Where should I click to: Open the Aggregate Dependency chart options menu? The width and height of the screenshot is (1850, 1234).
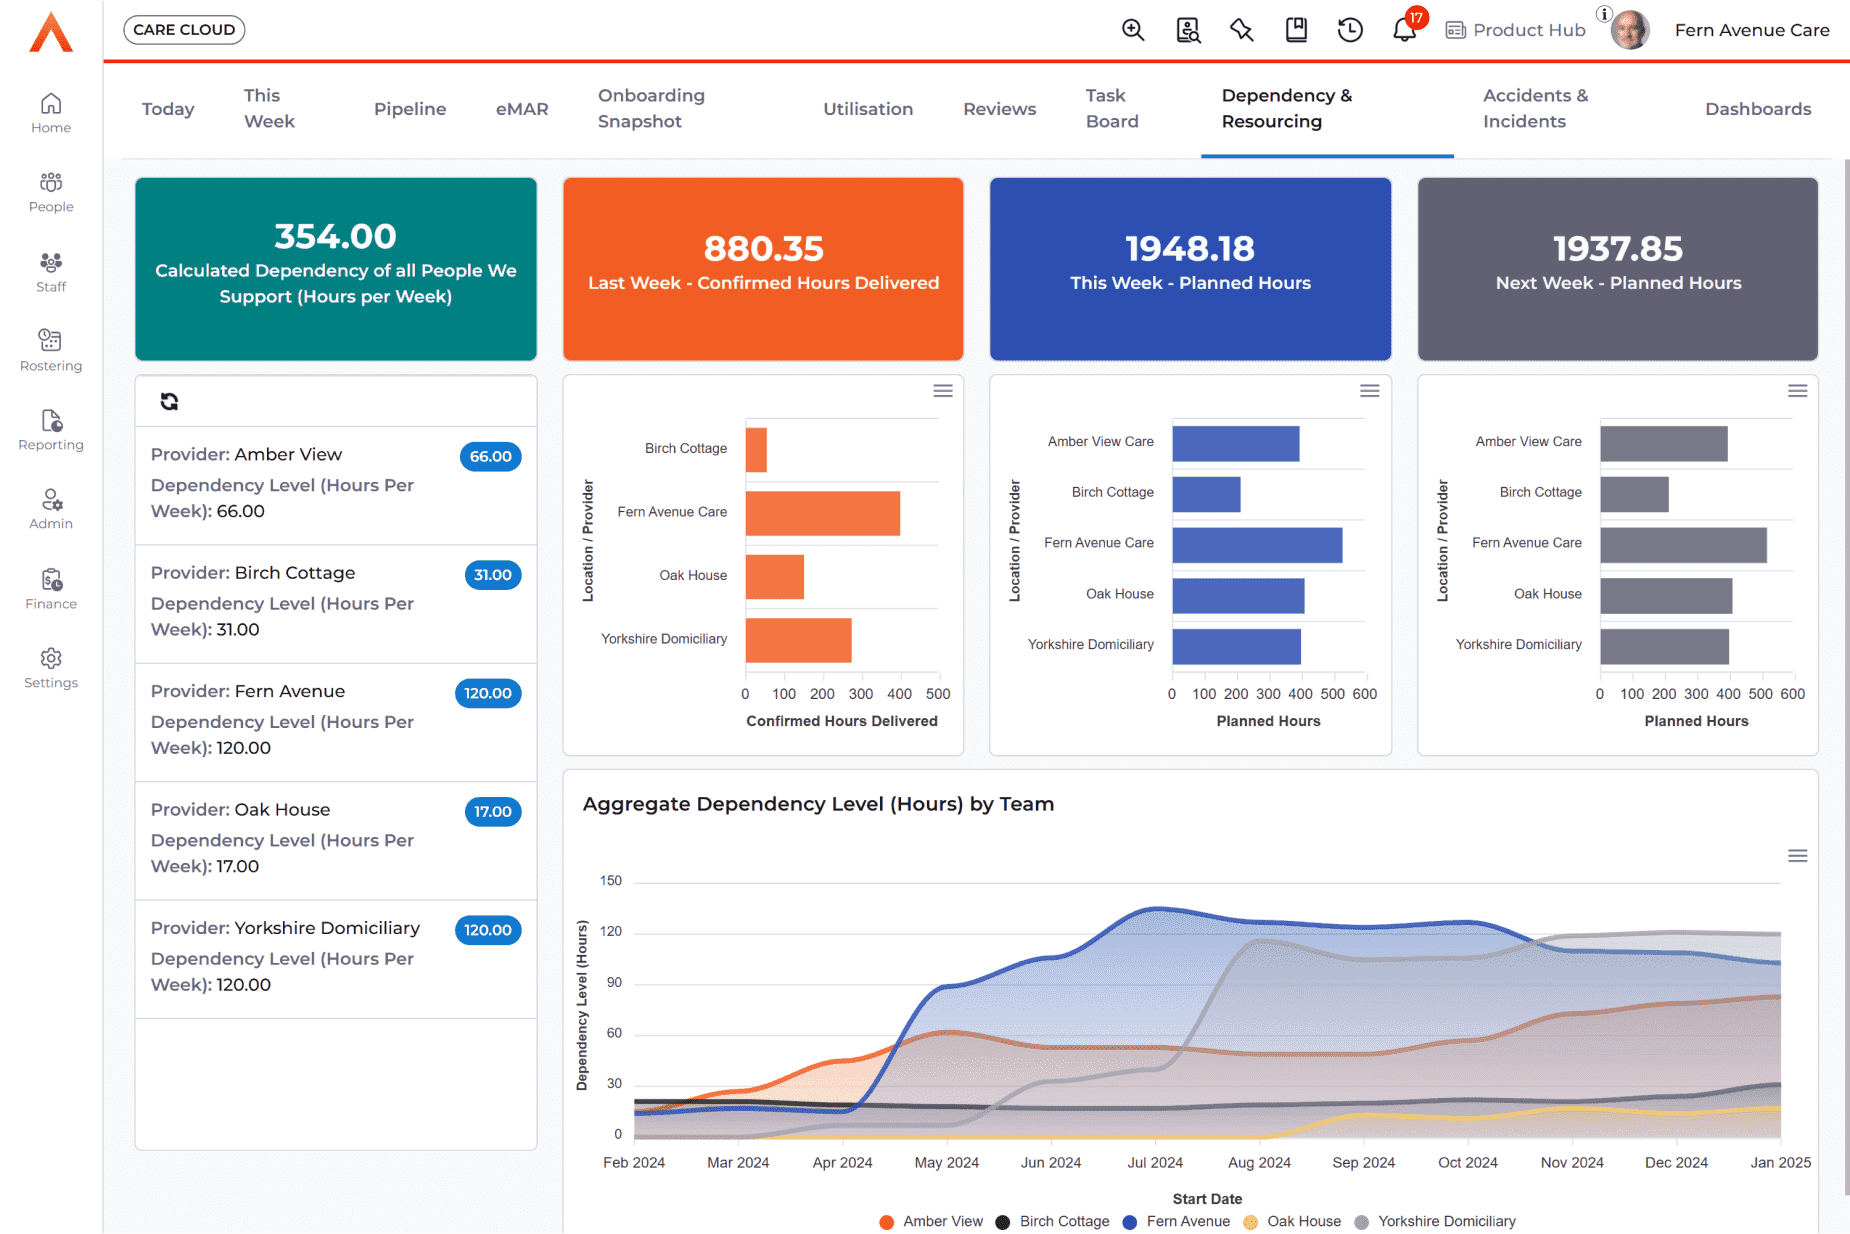1797,856
